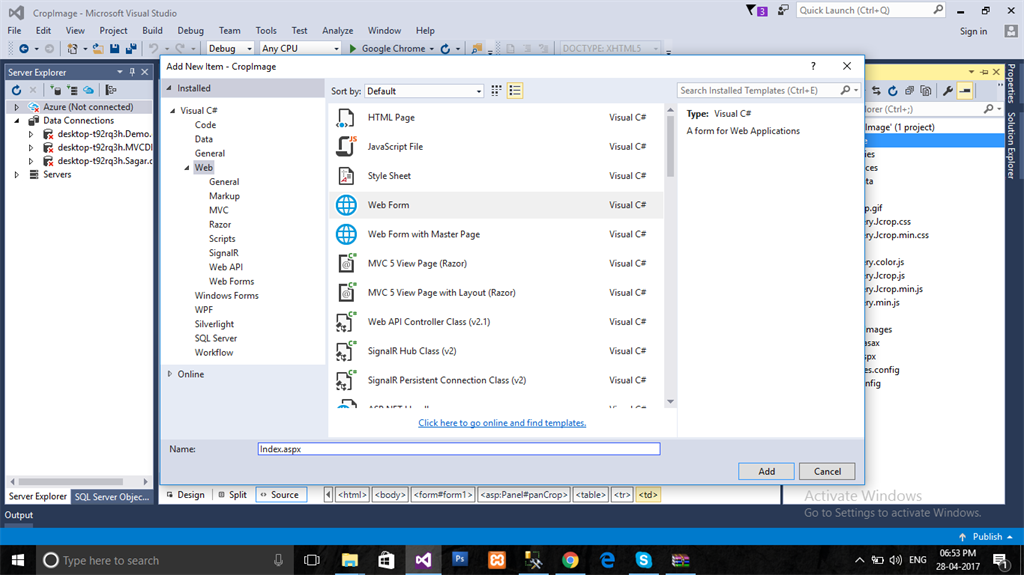
Task: Collapse the Visual C# tree node
Action: point(172,111)
